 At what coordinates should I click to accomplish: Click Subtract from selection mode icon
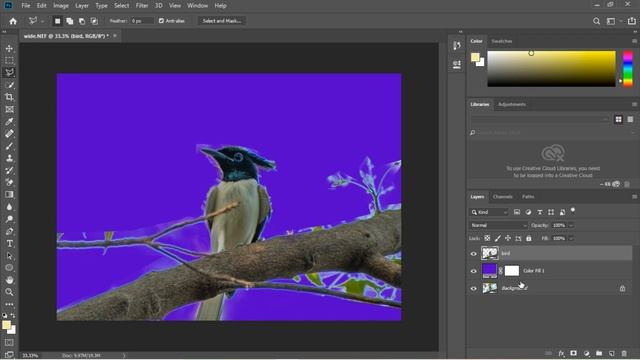(x=82, y=21)
